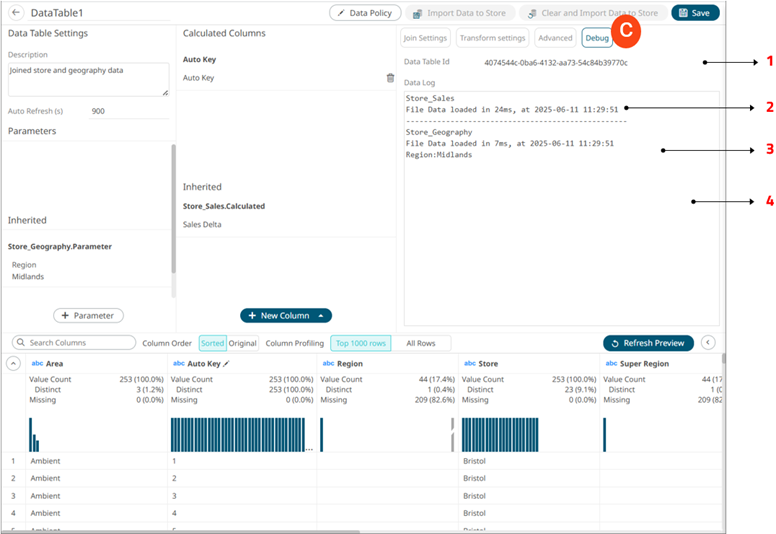The image size is (776, 534).
Task: Collapse the column profiling with the chevron-up icon
Action: coord(14,364)
